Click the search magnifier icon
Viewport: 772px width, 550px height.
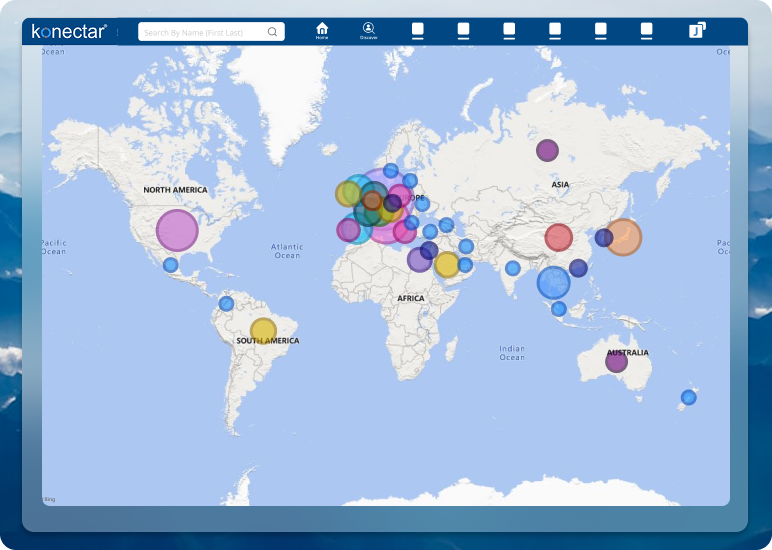pyautogui.click(x=272, y=32)
